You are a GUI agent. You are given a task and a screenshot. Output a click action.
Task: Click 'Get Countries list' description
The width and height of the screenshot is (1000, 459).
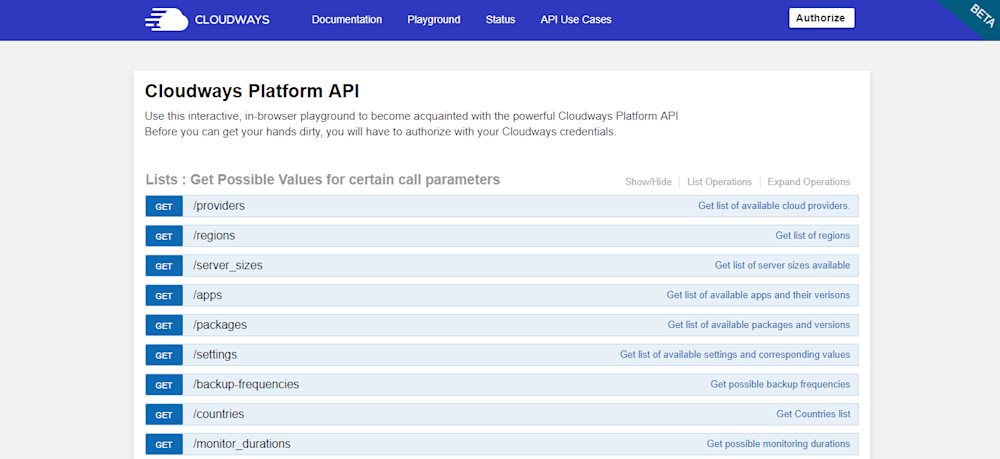tap(813, 414)
